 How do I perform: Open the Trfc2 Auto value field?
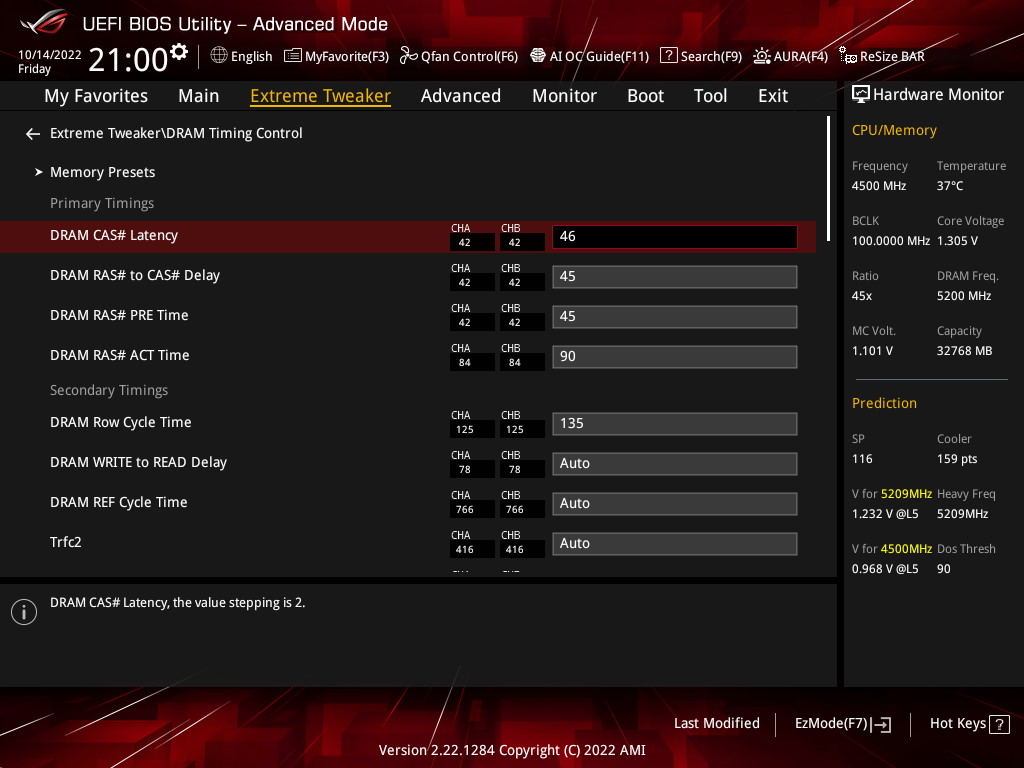[674, 544]
